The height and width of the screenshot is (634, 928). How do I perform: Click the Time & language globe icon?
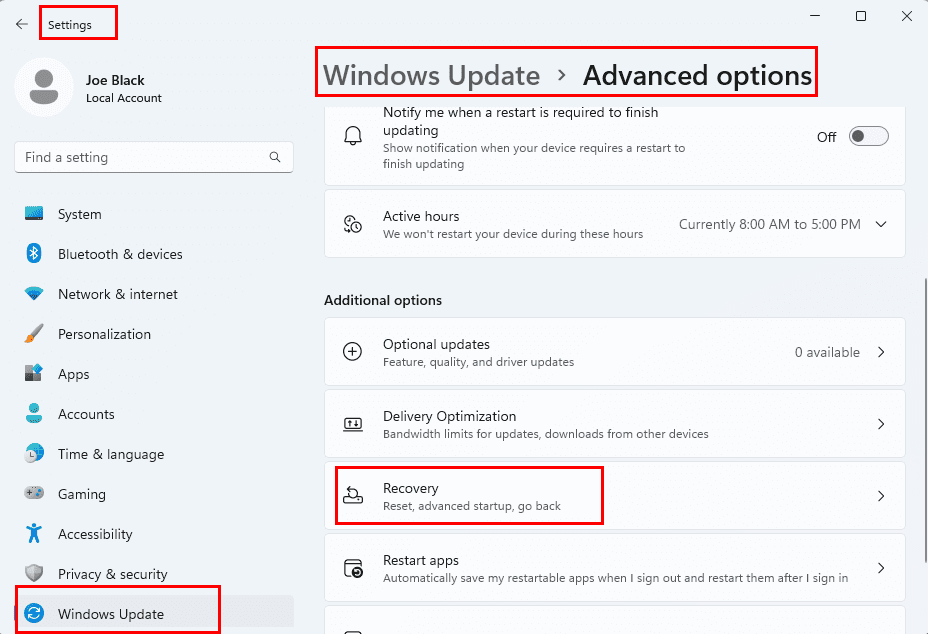click(x=34, y=453)
